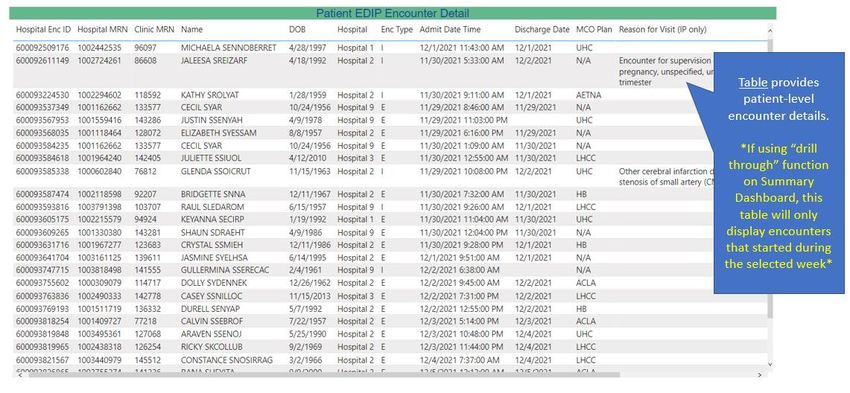Click the vertical scrollbar up arrow

click(770, 31)
